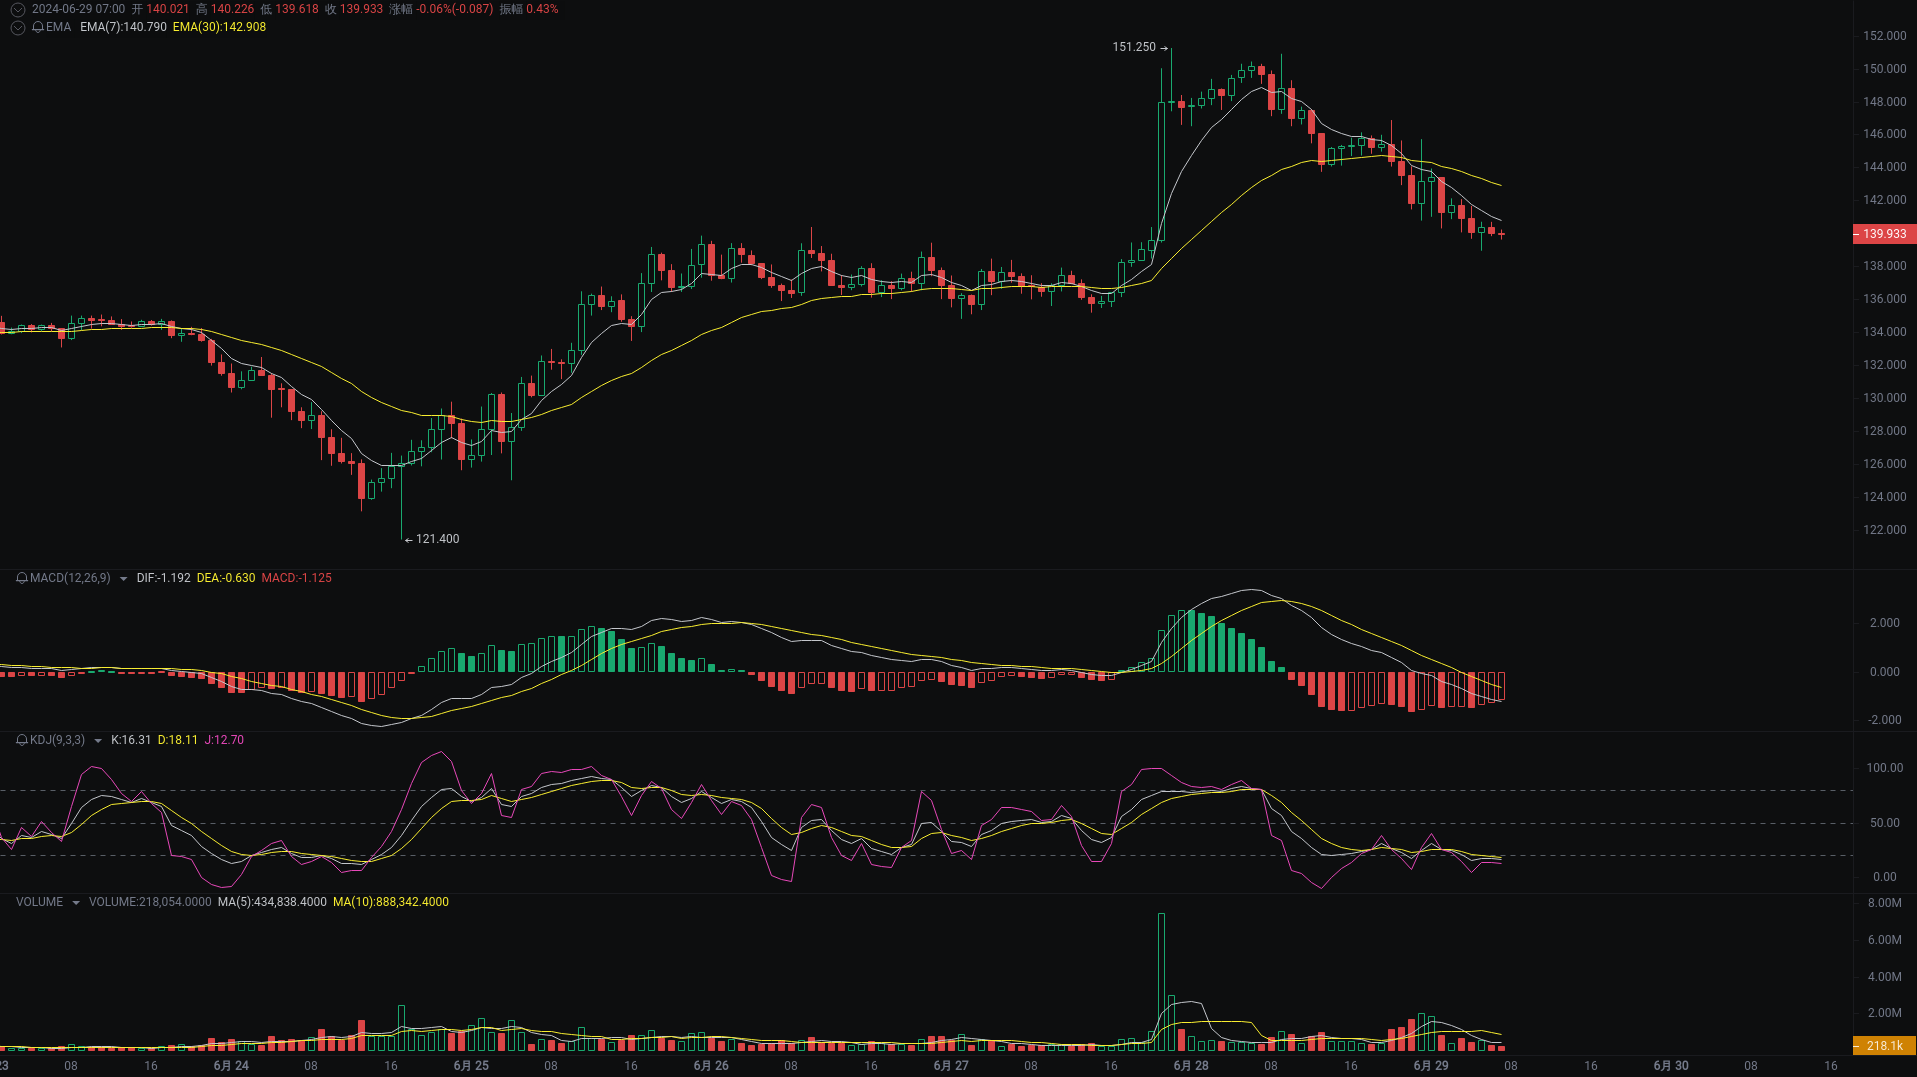Collapse the EMA indicator row chevron
1917x1077 pixels.
tap(18, 27)
